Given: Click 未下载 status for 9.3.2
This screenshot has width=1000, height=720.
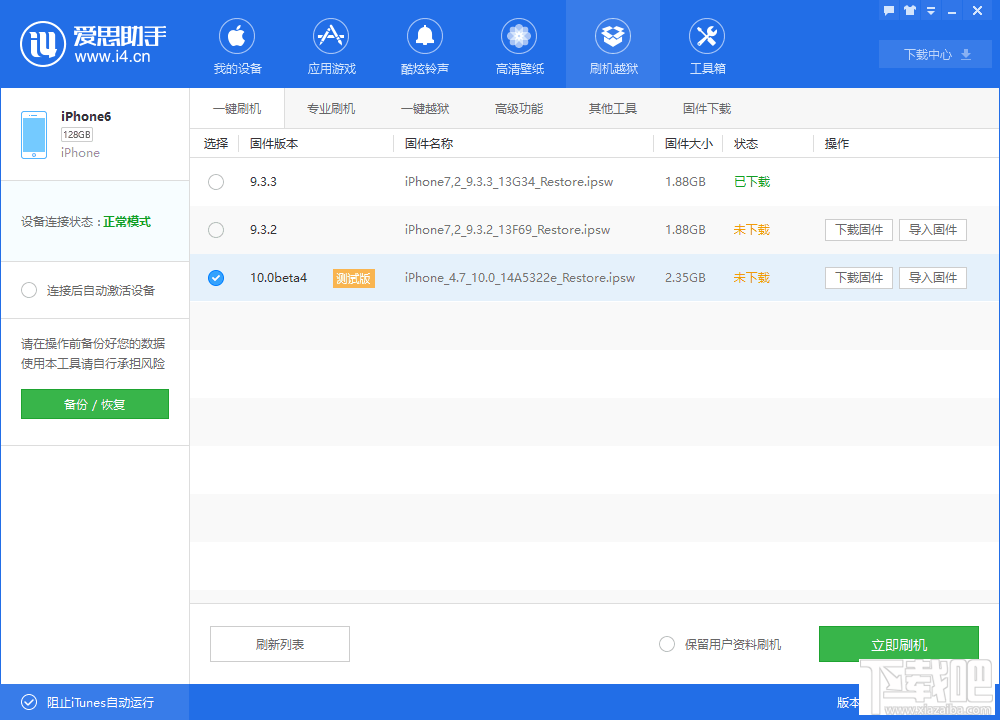Looking at the screenshot, I should pos(752,230).
